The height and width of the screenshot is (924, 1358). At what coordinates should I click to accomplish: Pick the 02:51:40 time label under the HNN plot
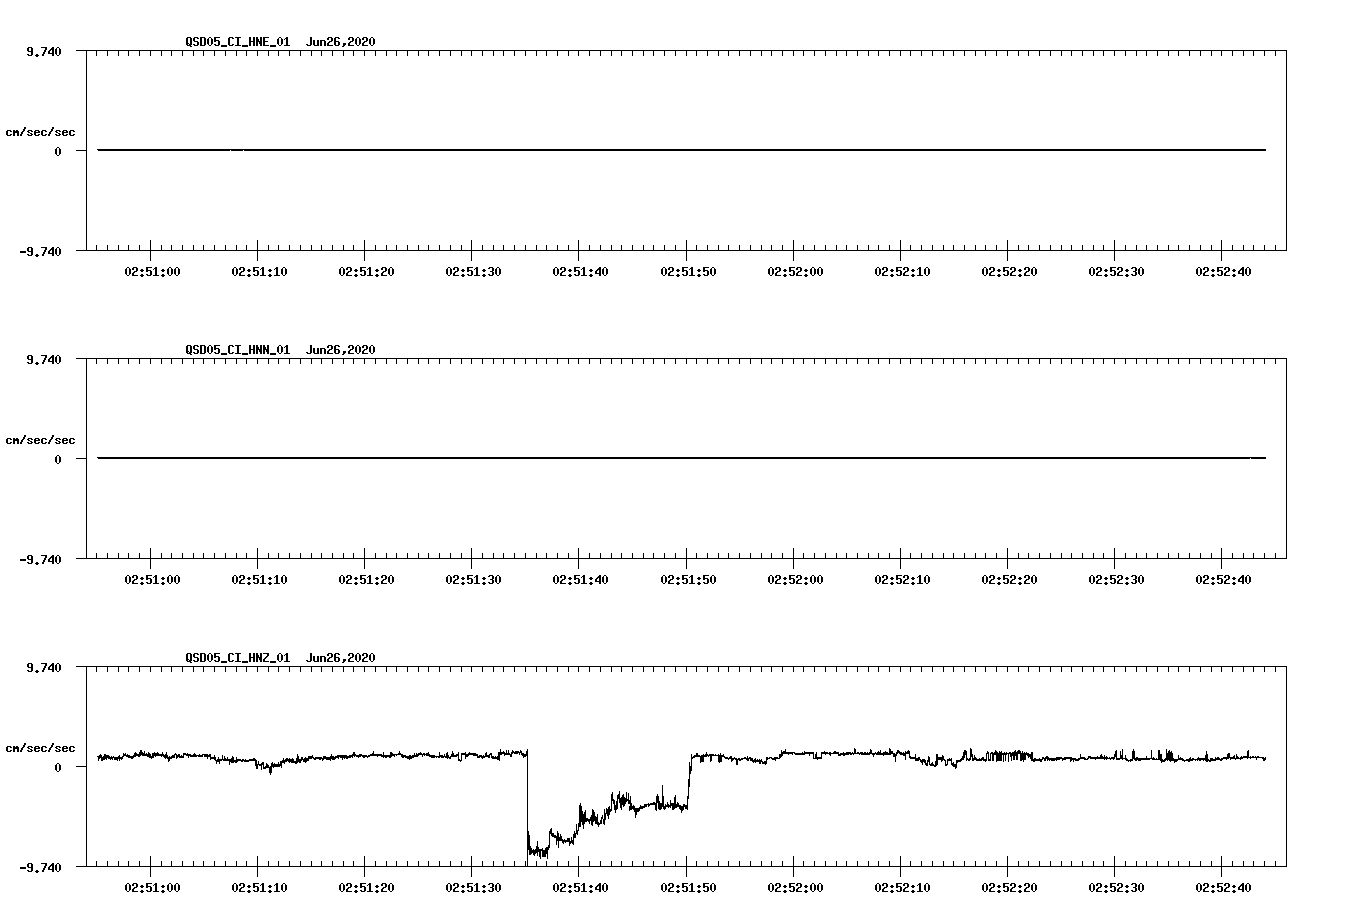tap(581, 579)
